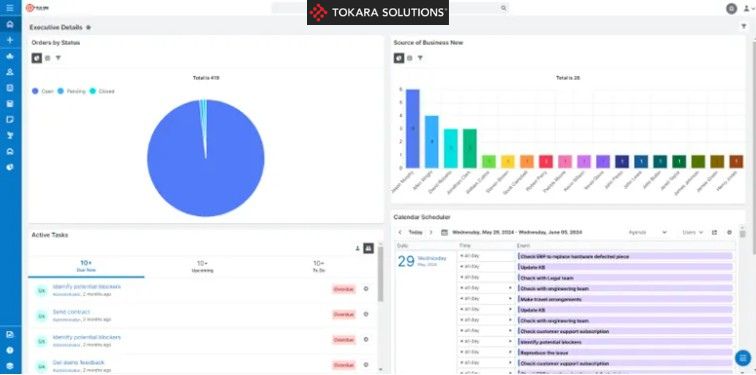The image size is (756, 375).
Task: Open the floating chat button at bottom right
Action: [743, 358]
